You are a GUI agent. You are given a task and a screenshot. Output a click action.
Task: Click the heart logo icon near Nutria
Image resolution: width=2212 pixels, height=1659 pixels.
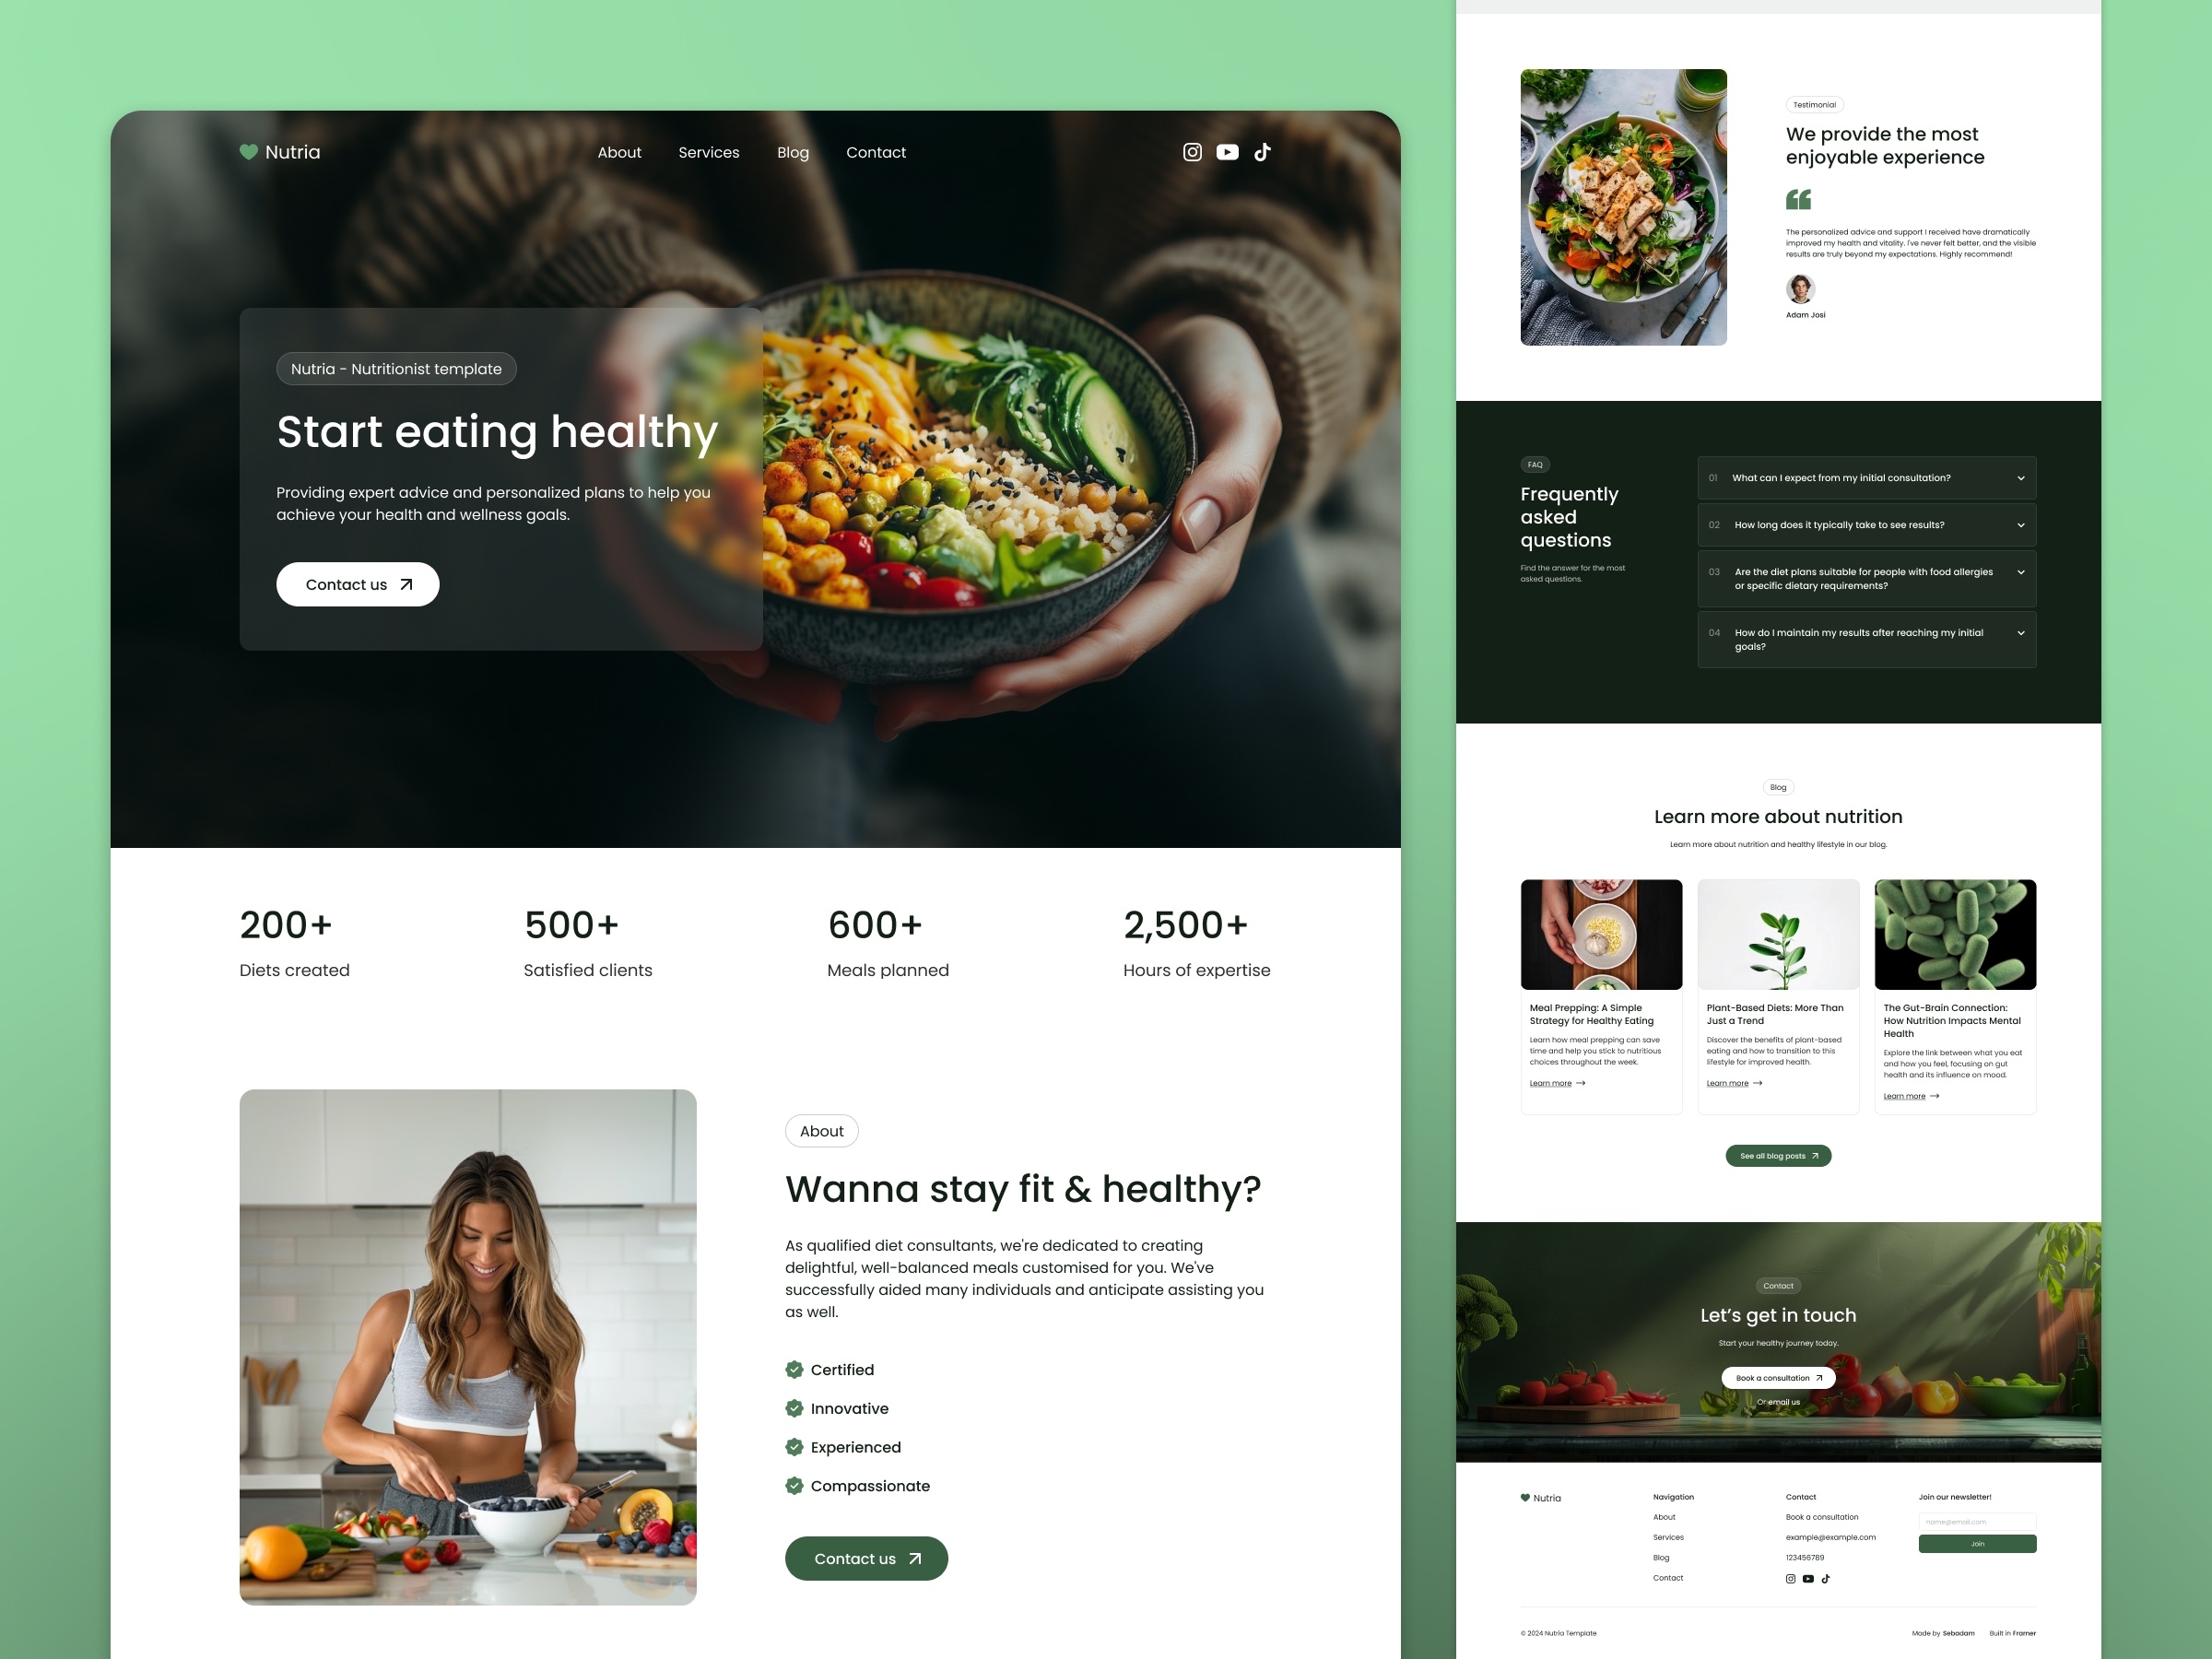tap(239, 151)
